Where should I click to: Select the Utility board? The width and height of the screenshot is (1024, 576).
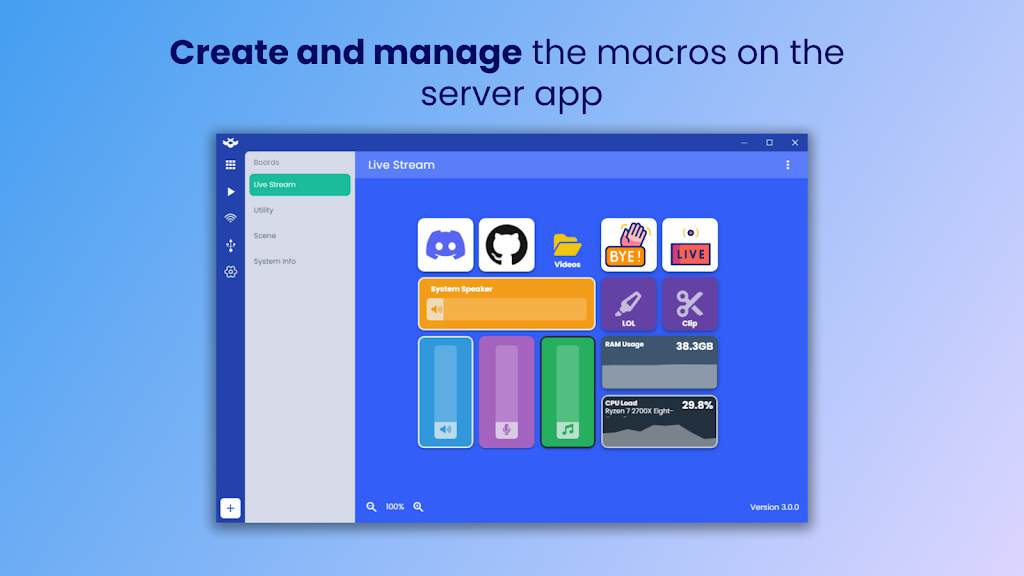(x=264, y=210)
